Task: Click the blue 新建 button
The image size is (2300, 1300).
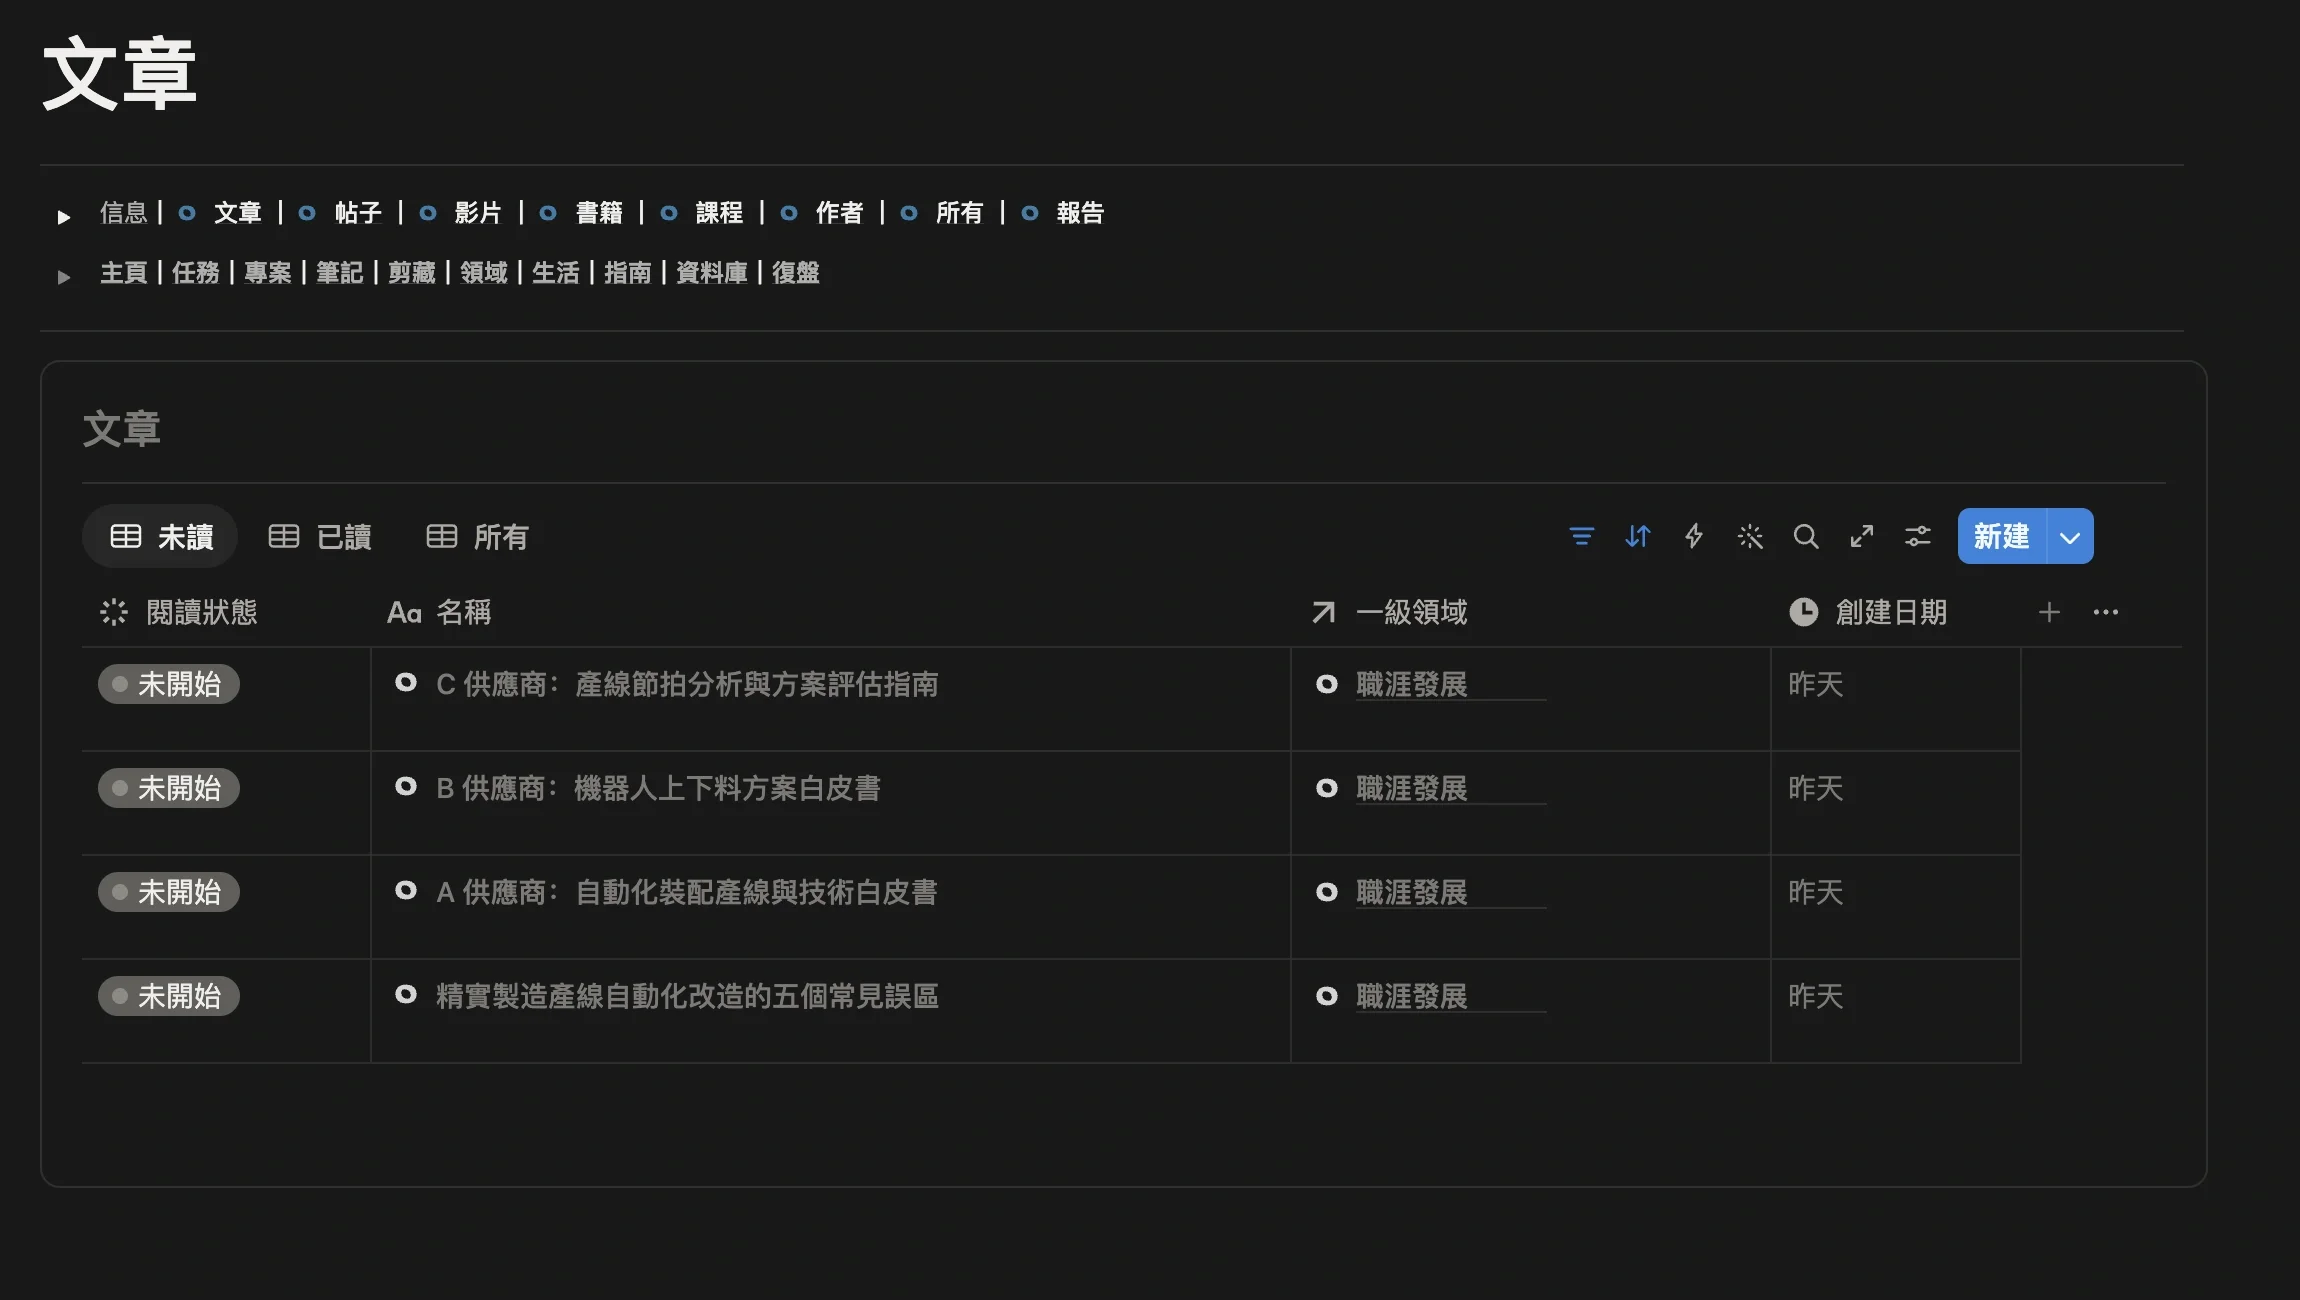Action: pyautogui.click(x=2002, y=537)
